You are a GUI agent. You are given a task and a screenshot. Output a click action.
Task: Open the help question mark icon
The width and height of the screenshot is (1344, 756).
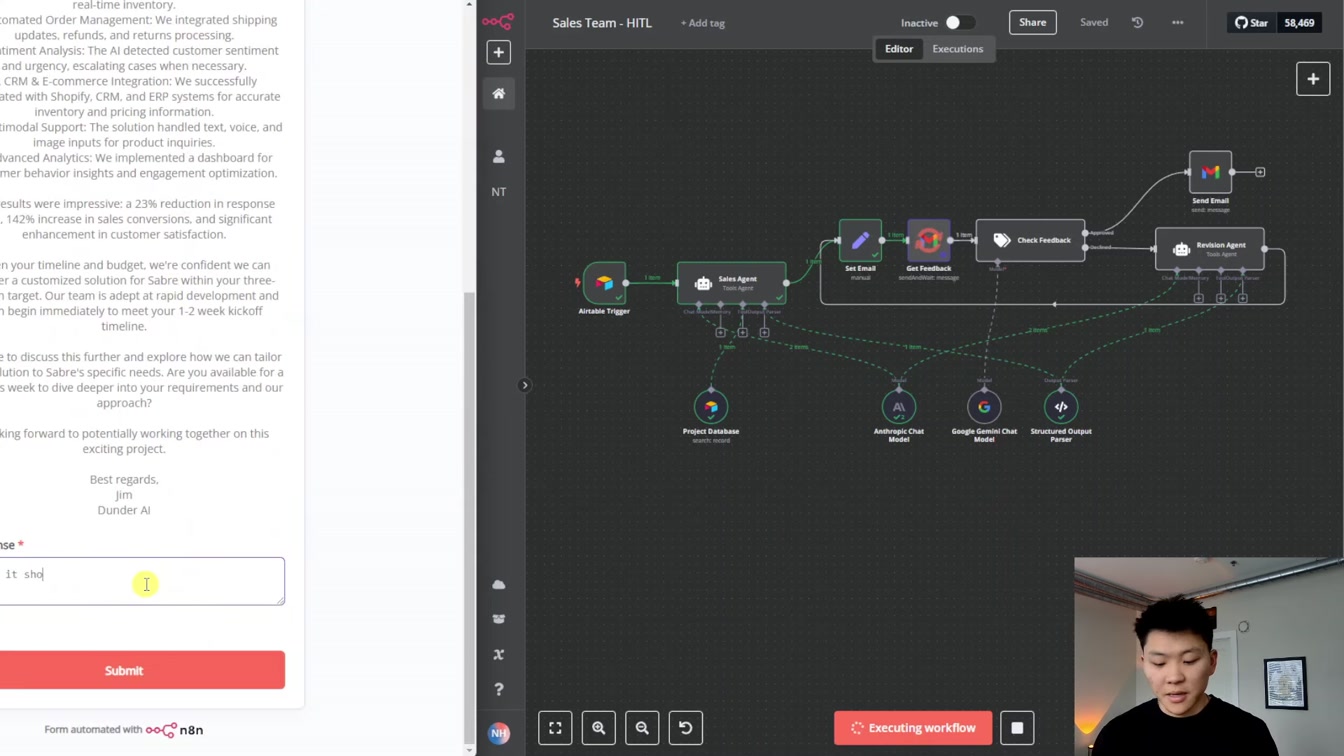[x=498, y=689]
